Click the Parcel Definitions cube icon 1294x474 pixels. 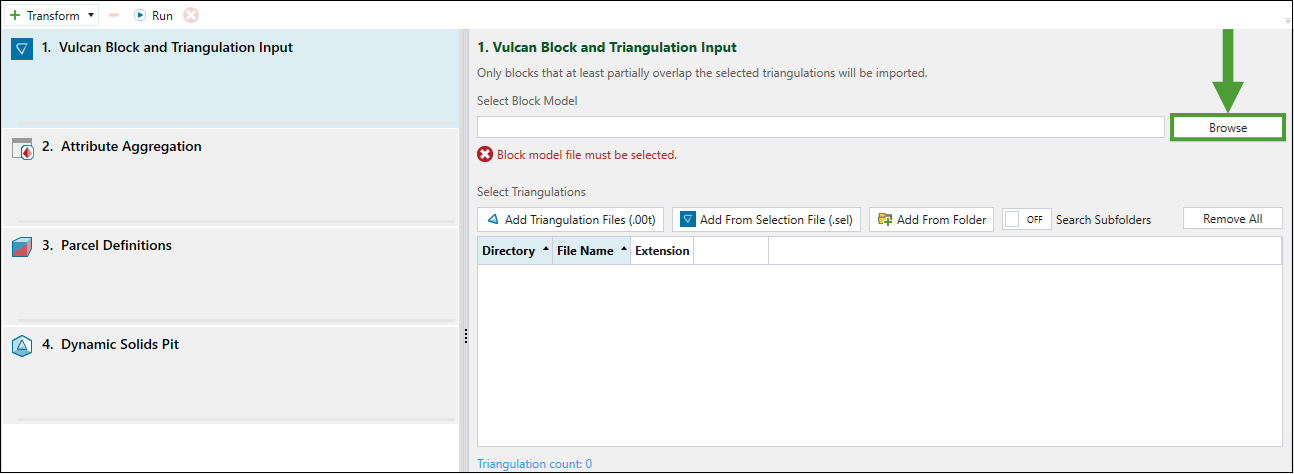(x=23, y=247)
